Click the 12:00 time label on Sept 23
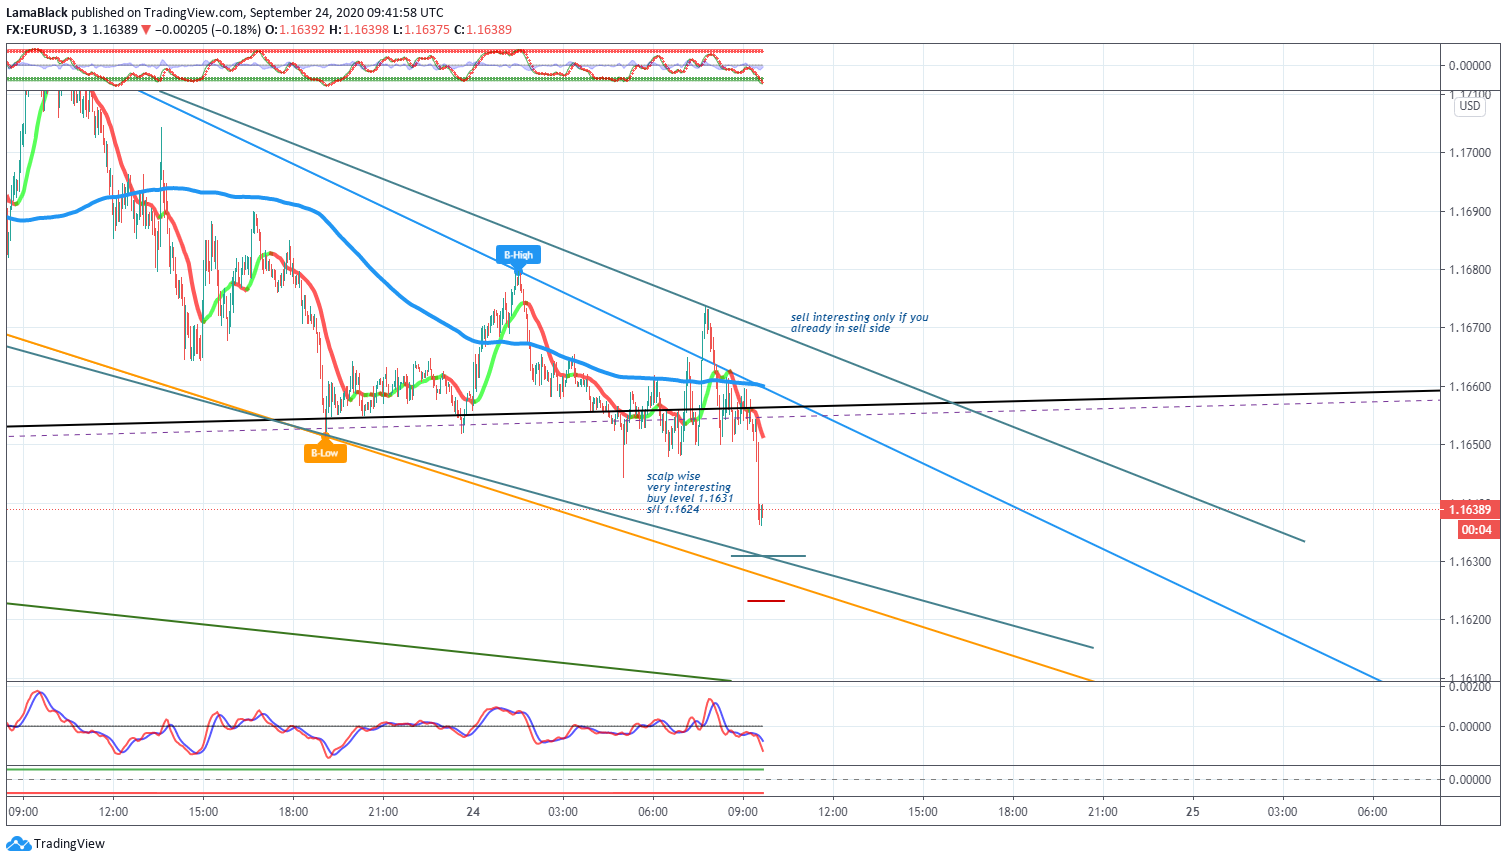1507x862 pixels. coord(113,812)
